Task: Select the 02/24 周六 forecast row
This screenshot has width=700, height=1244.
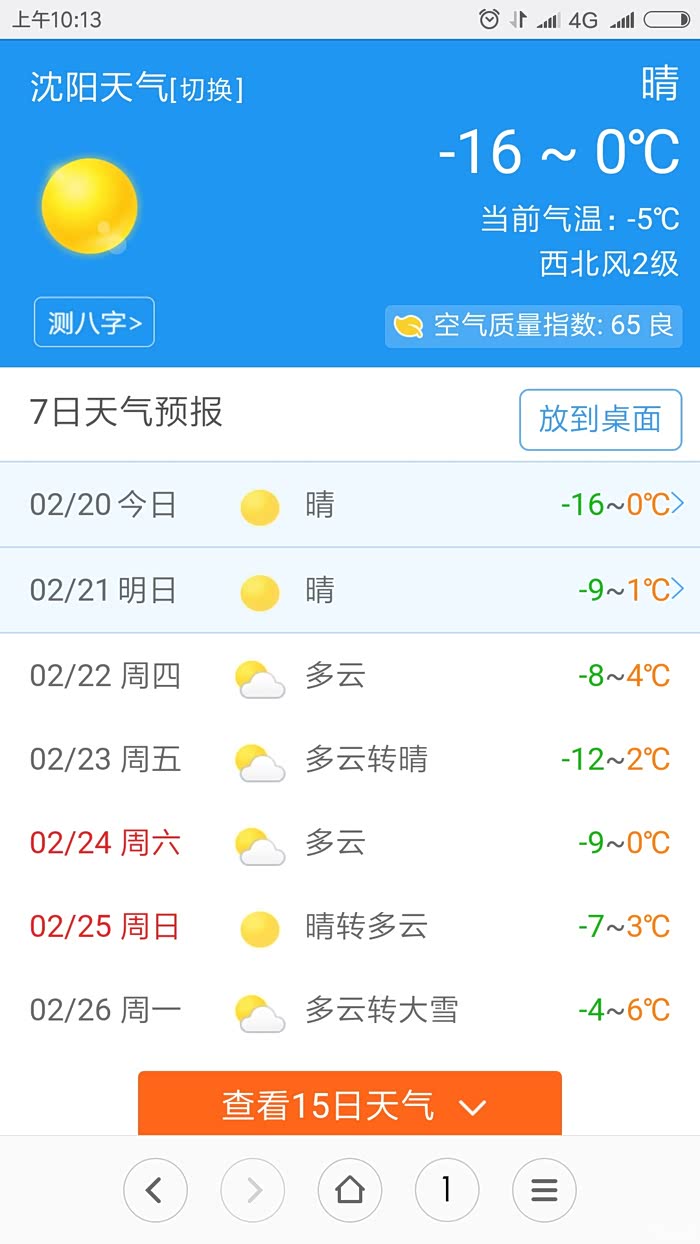Action: pos(350,843)
